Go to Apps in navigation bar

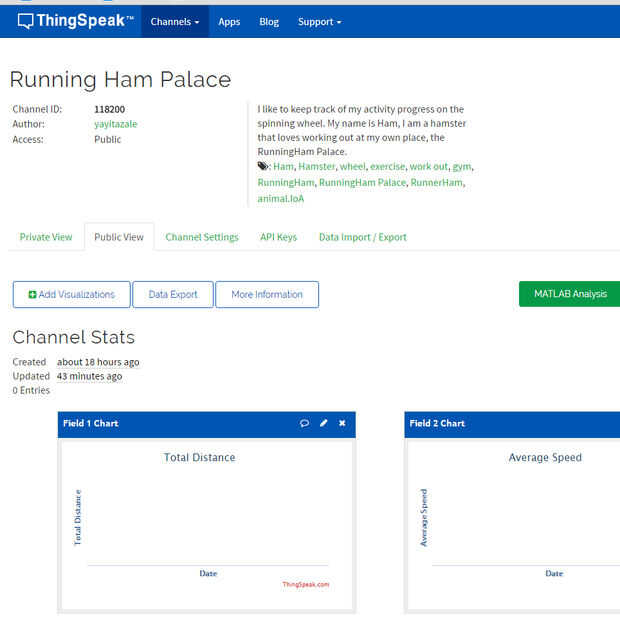[x=229, y=22]
